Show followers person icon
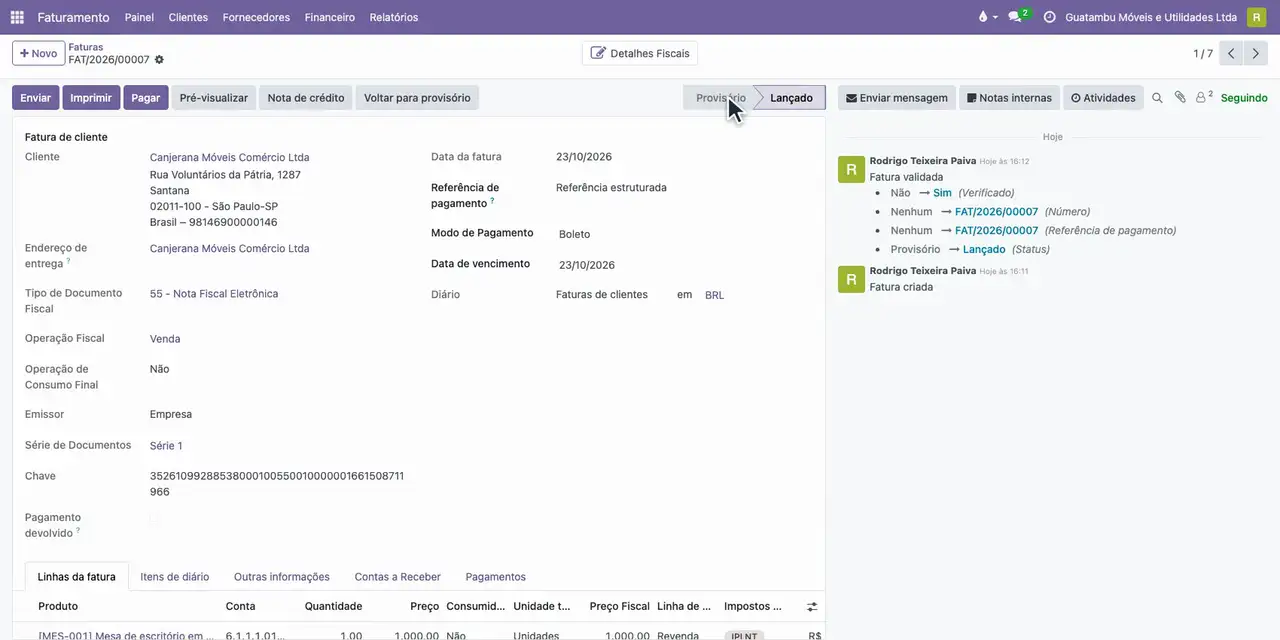Image resolution: width=1280 pixels, height=640 pixels. tap(1204, 97)
